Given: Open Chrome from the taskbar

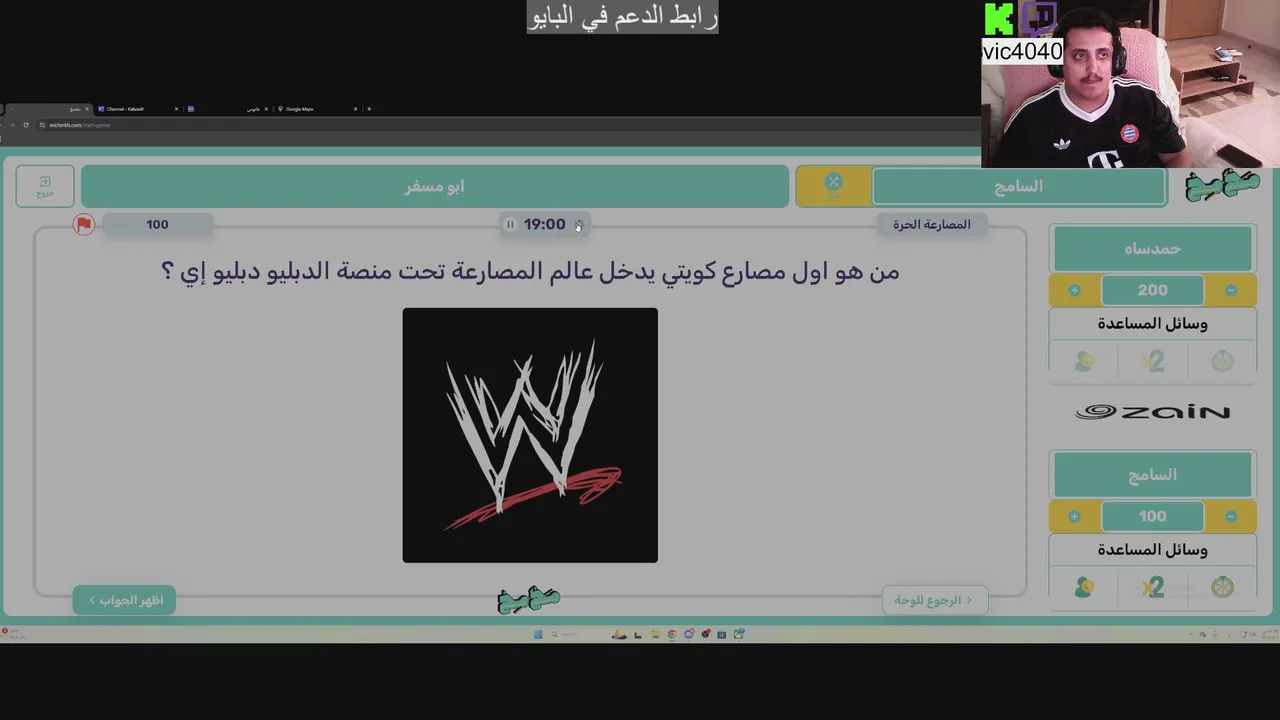Looking at the screenshot, I should (672, 634).
